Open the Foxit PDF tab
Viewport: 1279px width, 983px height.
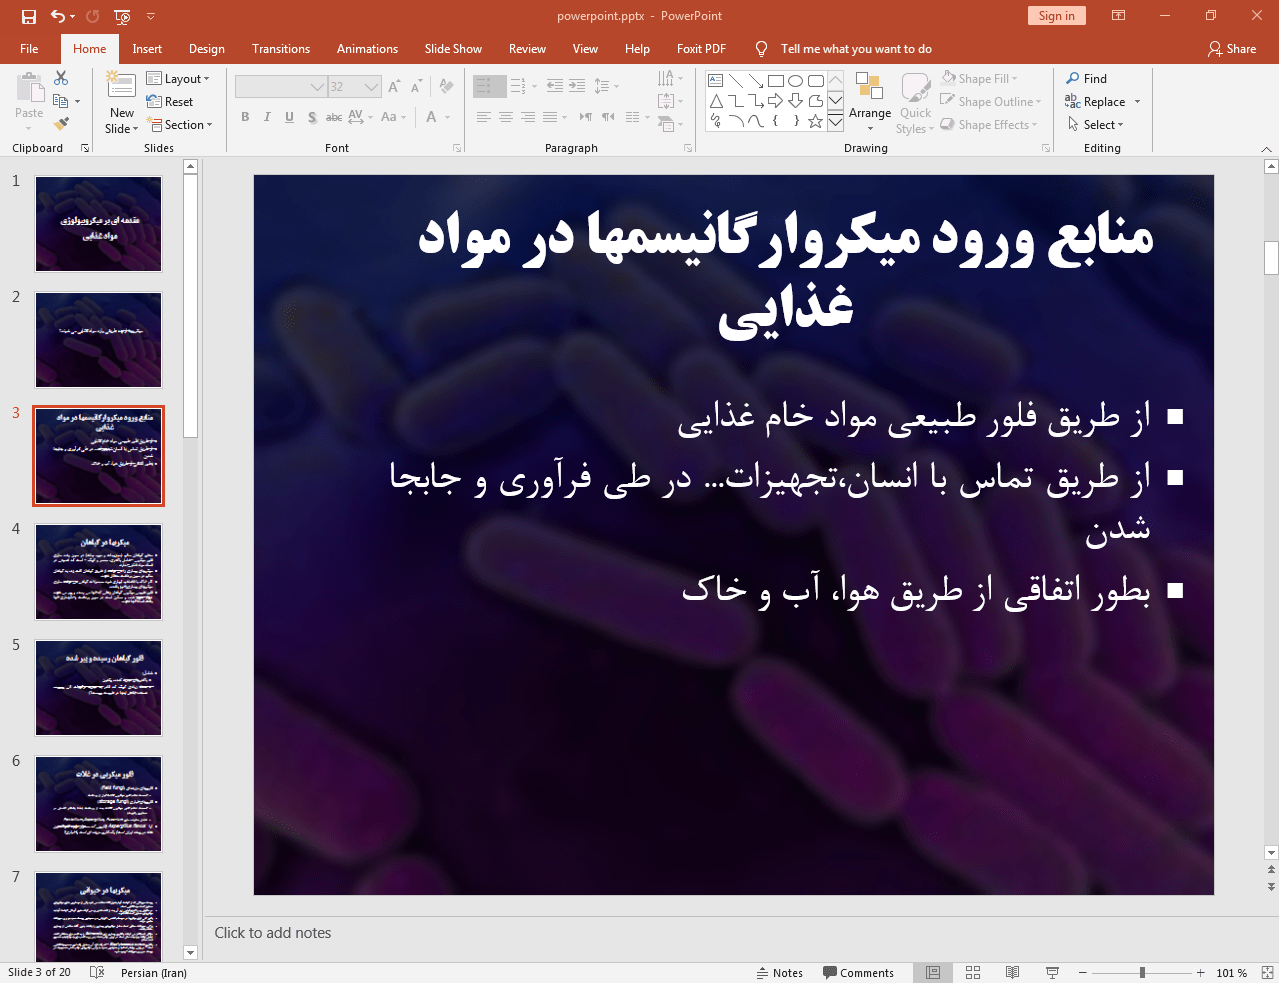[701, 48]
